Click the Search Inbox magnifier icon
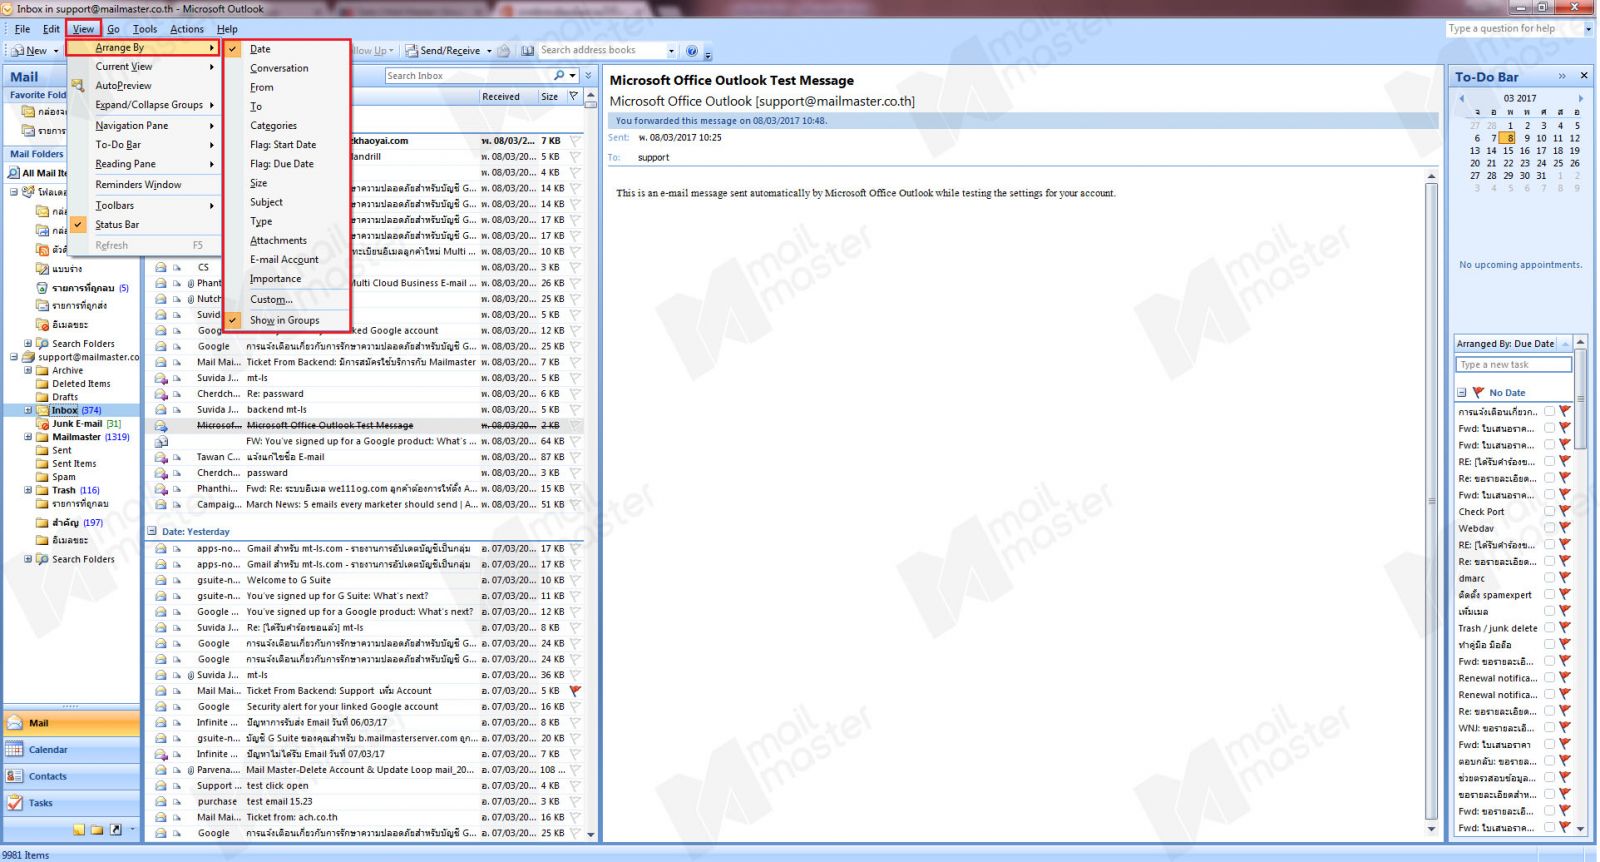 coord(559,75)
